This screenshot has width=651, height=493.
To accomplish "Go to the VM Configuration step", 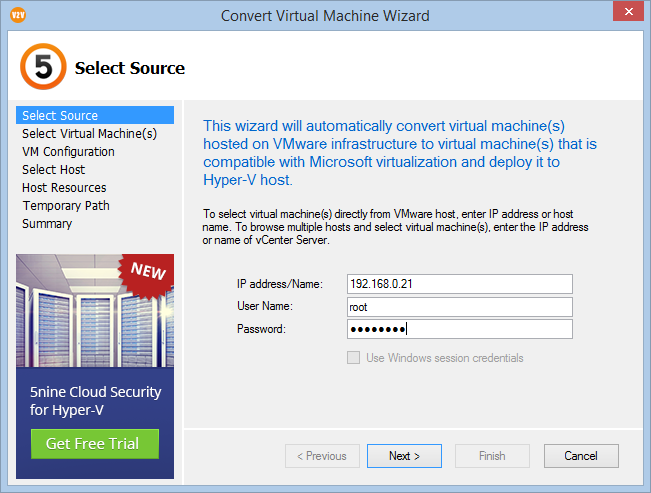I will point(69,152).
